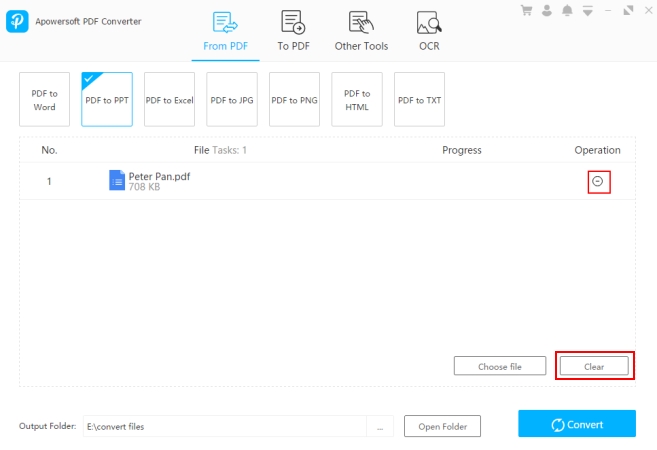Switch to the To PDF tab
Viewport: 657px width, 450px height.
click(x=293, y=32)
